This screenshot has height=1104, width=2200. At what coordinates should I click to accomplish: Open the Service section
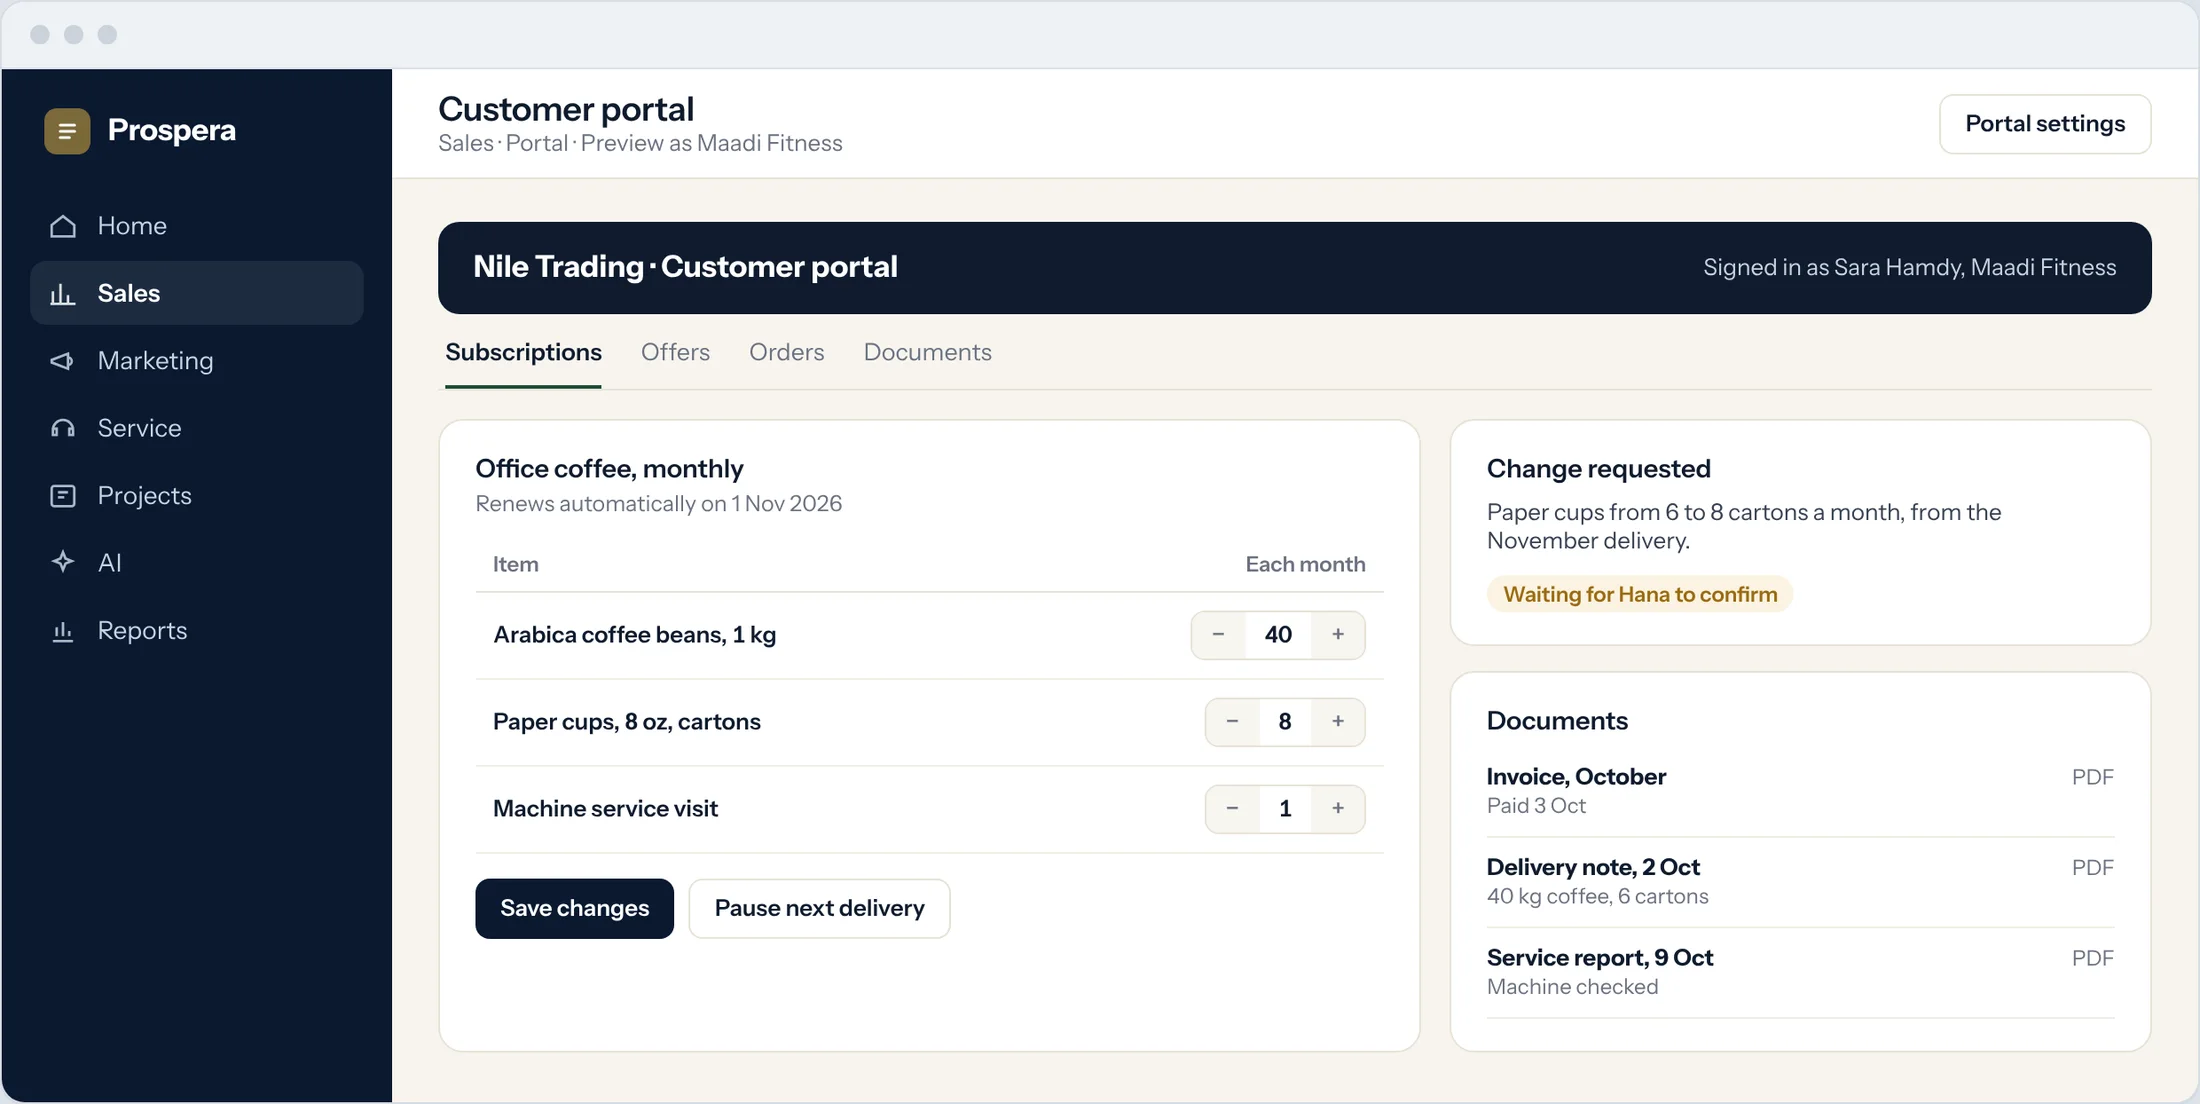197,428
